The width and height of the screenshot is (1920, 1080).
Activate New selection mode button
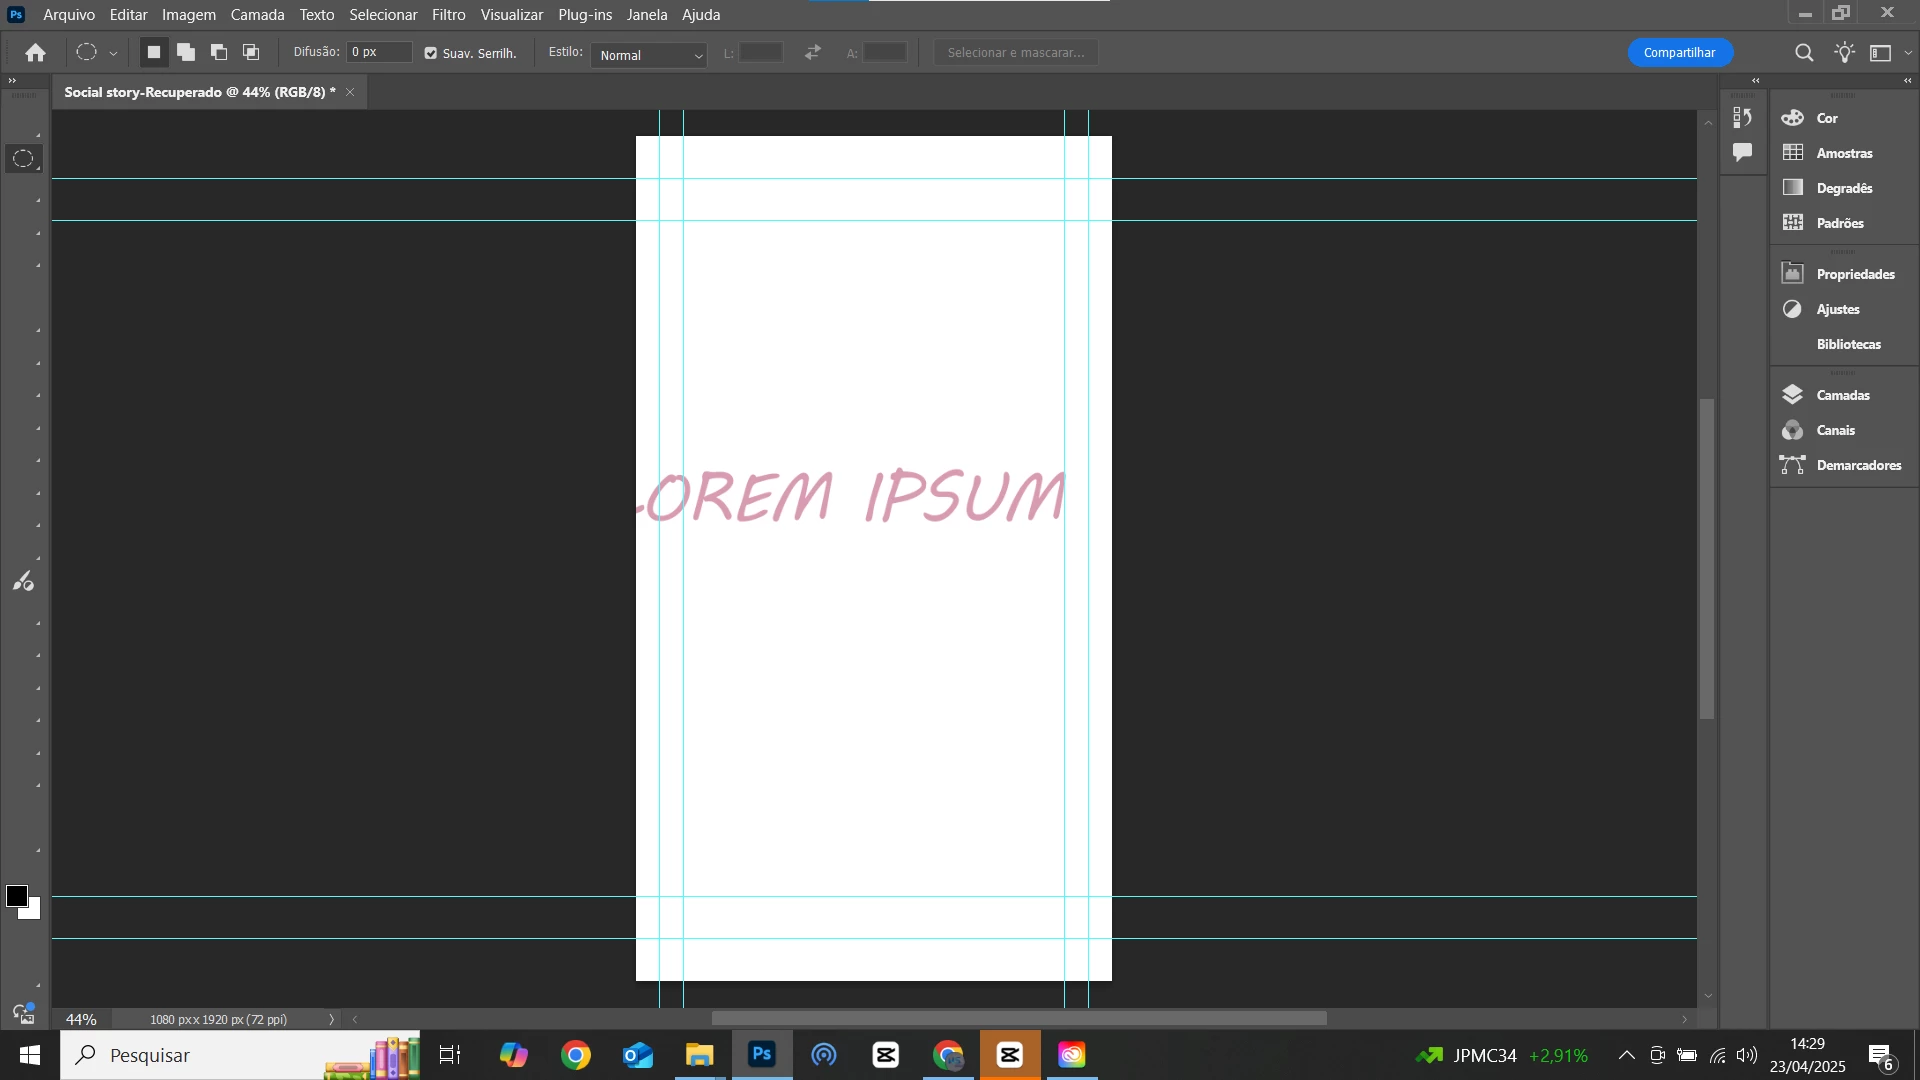click(154, 53)
